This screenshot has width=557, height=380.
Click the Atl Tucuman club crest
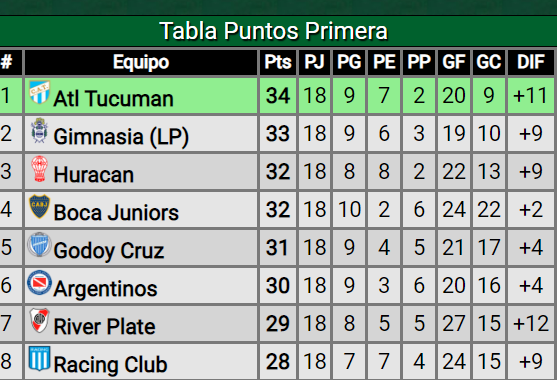[39, 92]
